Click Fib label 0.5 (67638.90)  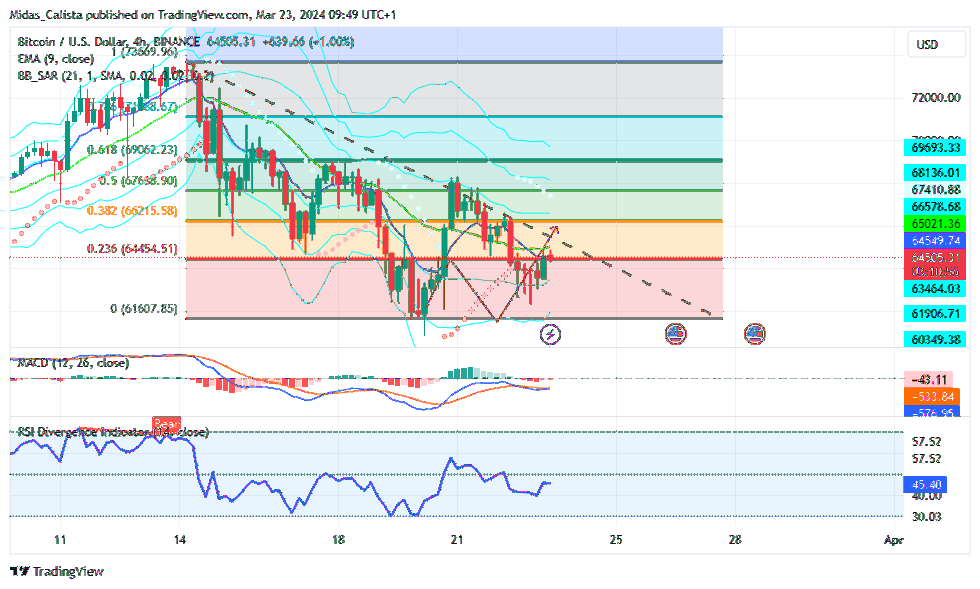[138, 181]
